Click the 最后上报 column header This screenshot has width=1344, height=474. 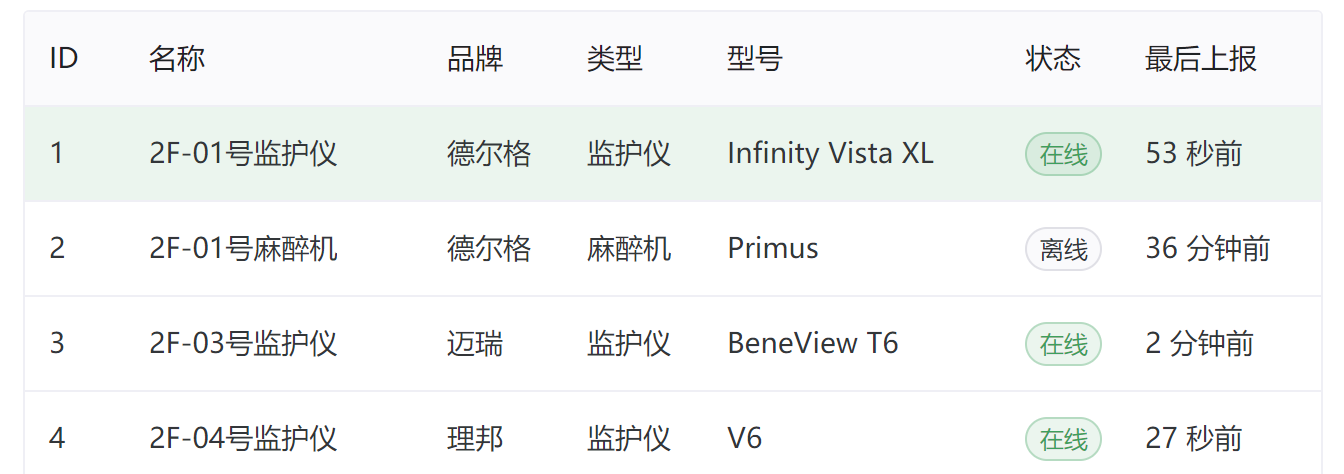[x=1200, y=59]
